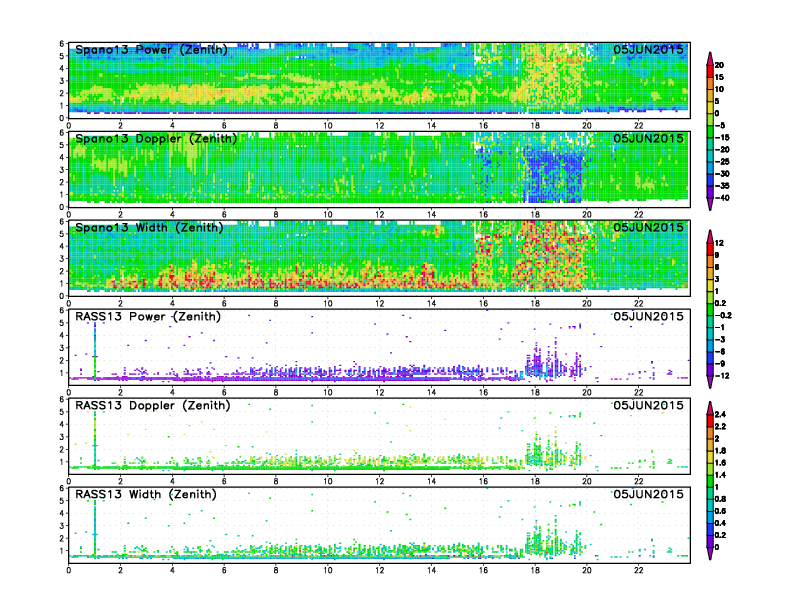Viewport: 792px width, 612px height.
Task: Click the value 15 on the top colorbar
Action: pyautogui.click(x=719, y=77)
